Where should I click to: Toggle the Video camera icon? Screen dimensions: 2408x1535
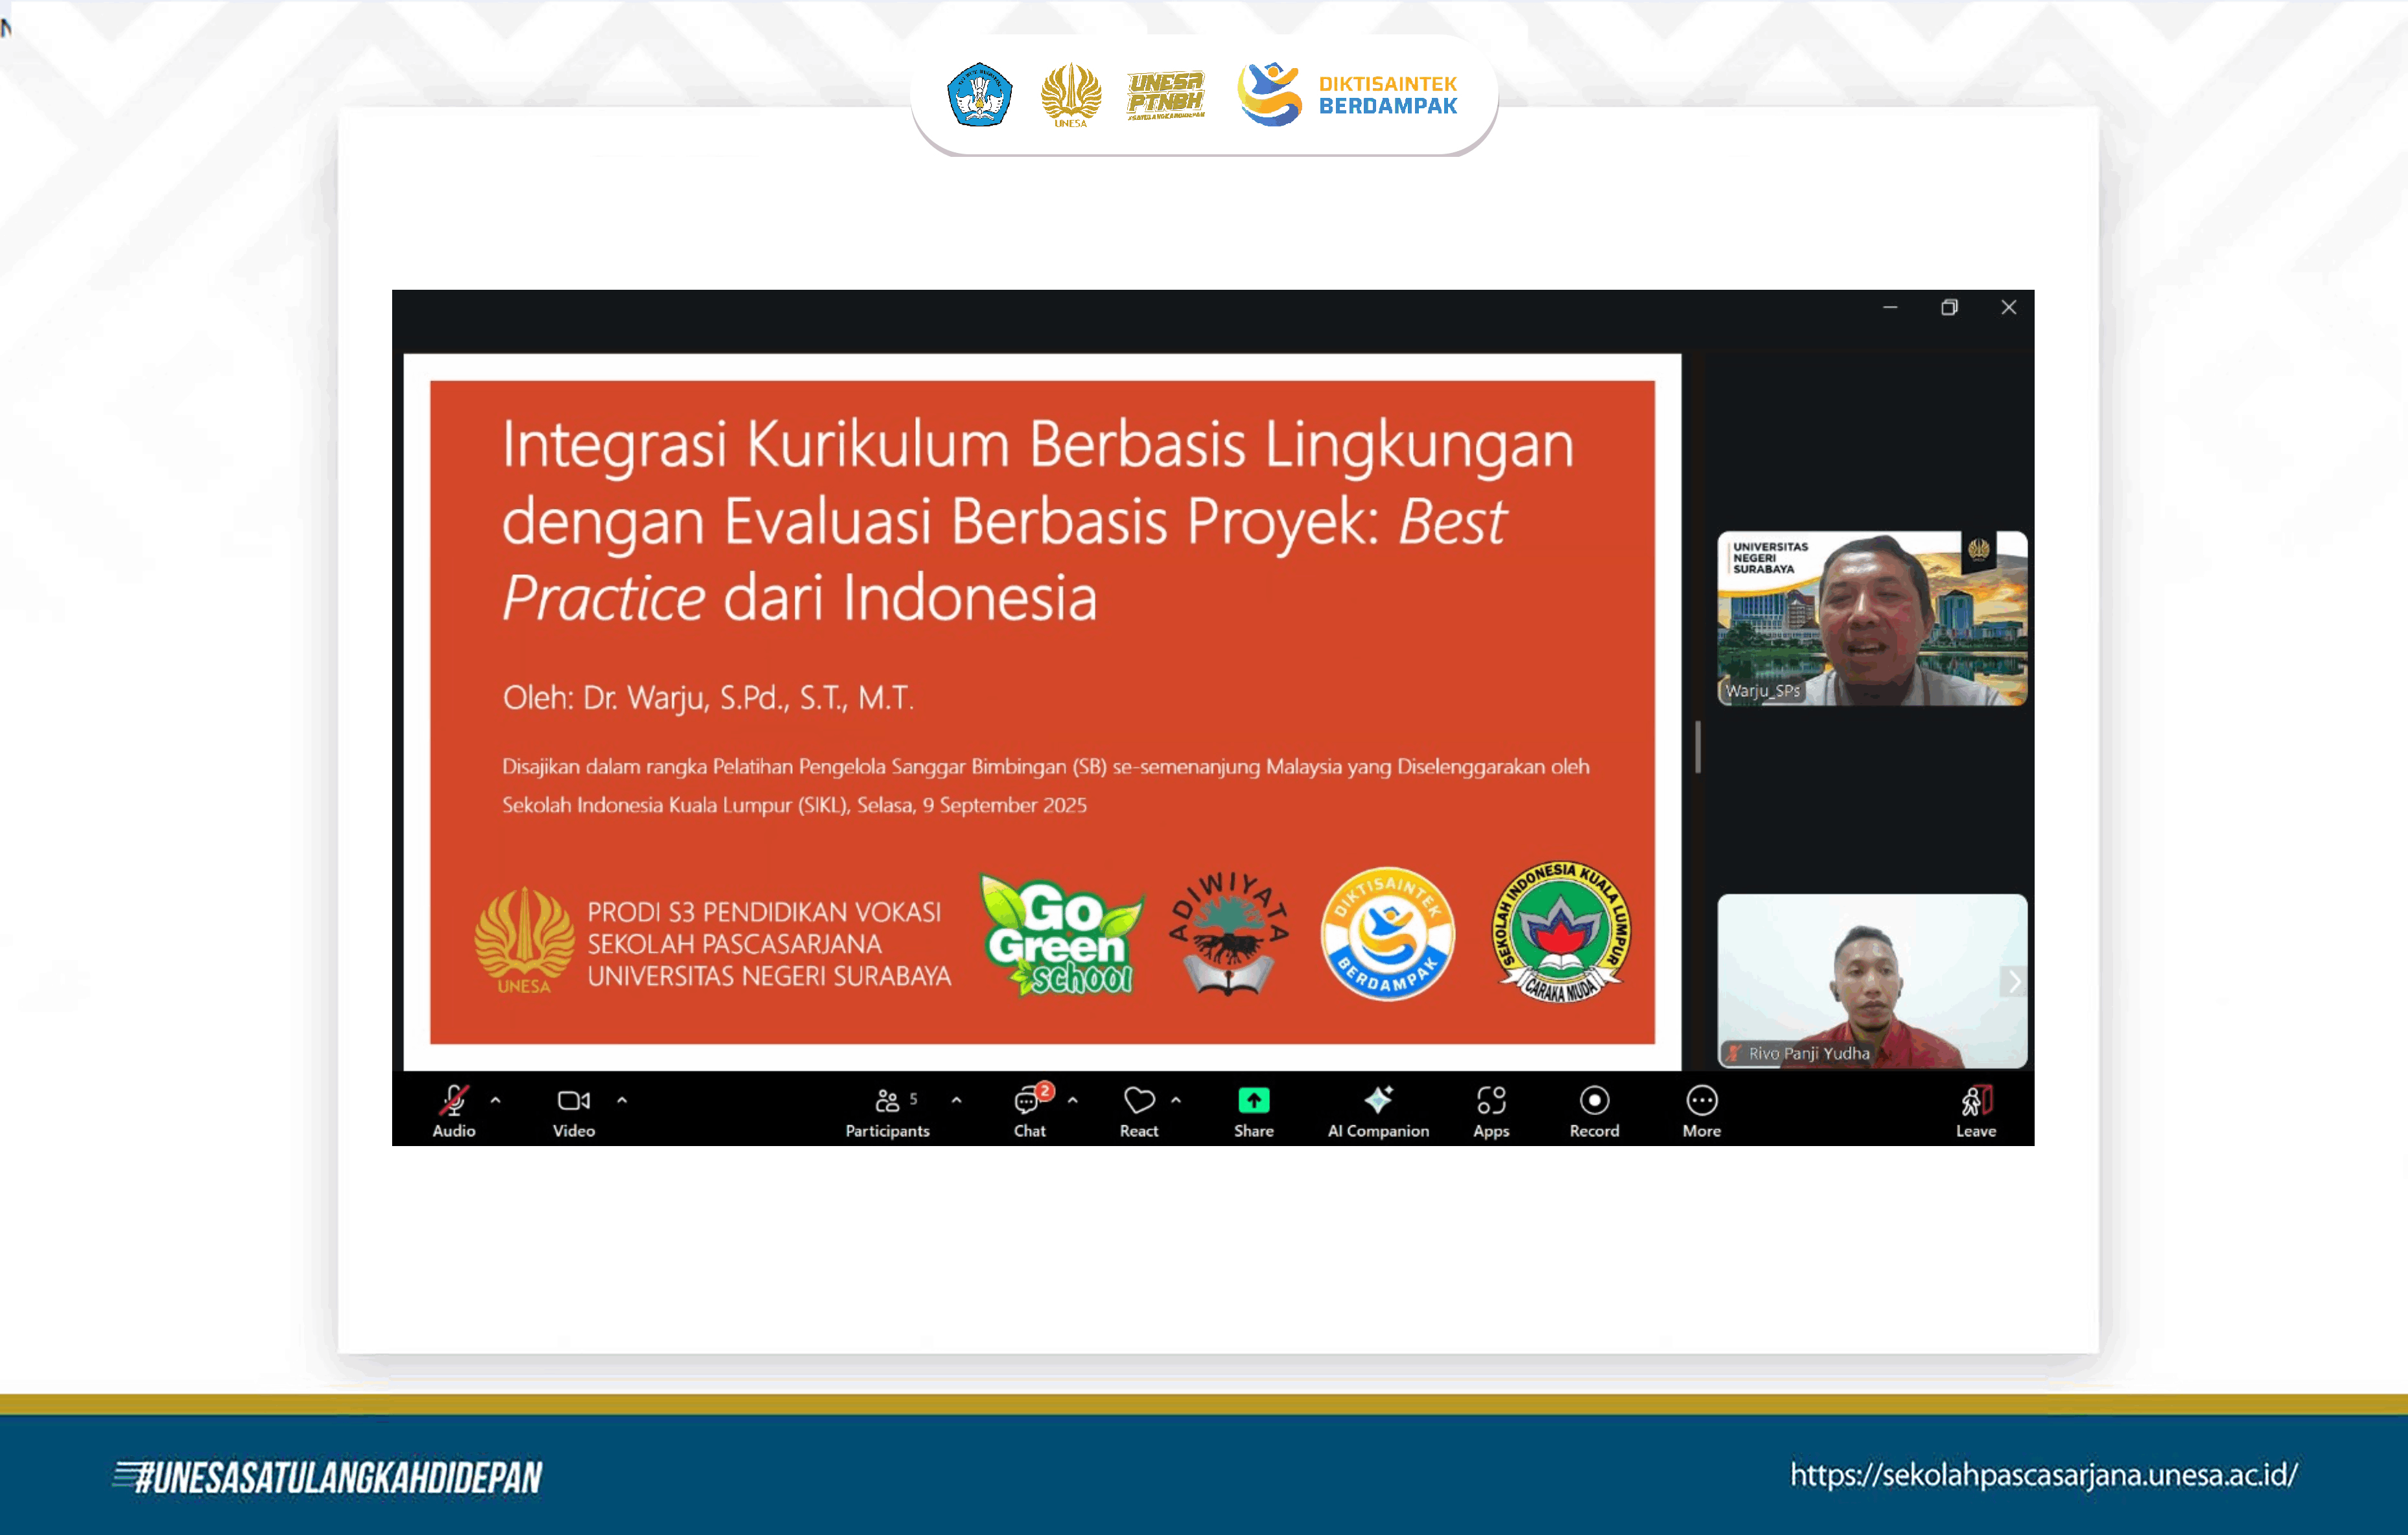pyautogui.click(x=573, y=1101)
